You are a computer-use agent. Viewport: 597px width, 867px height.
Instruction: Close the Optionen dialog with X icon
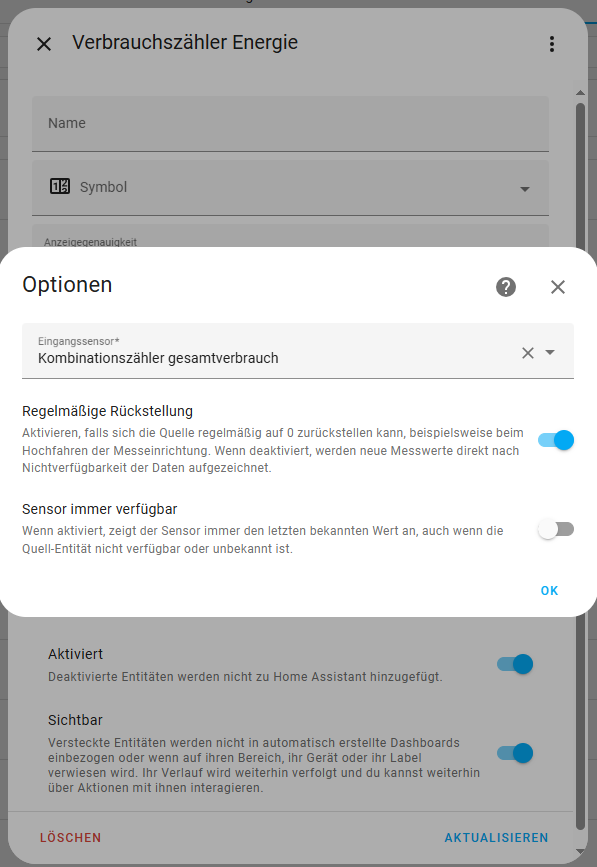(x=558, y=287)
